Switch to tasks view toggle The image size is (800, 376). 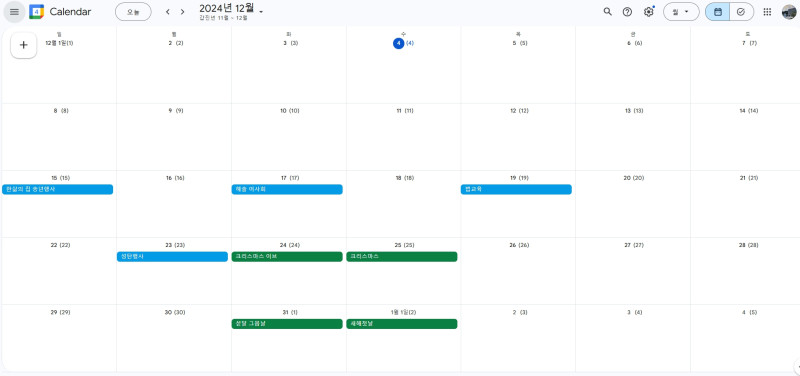[741, 12]
